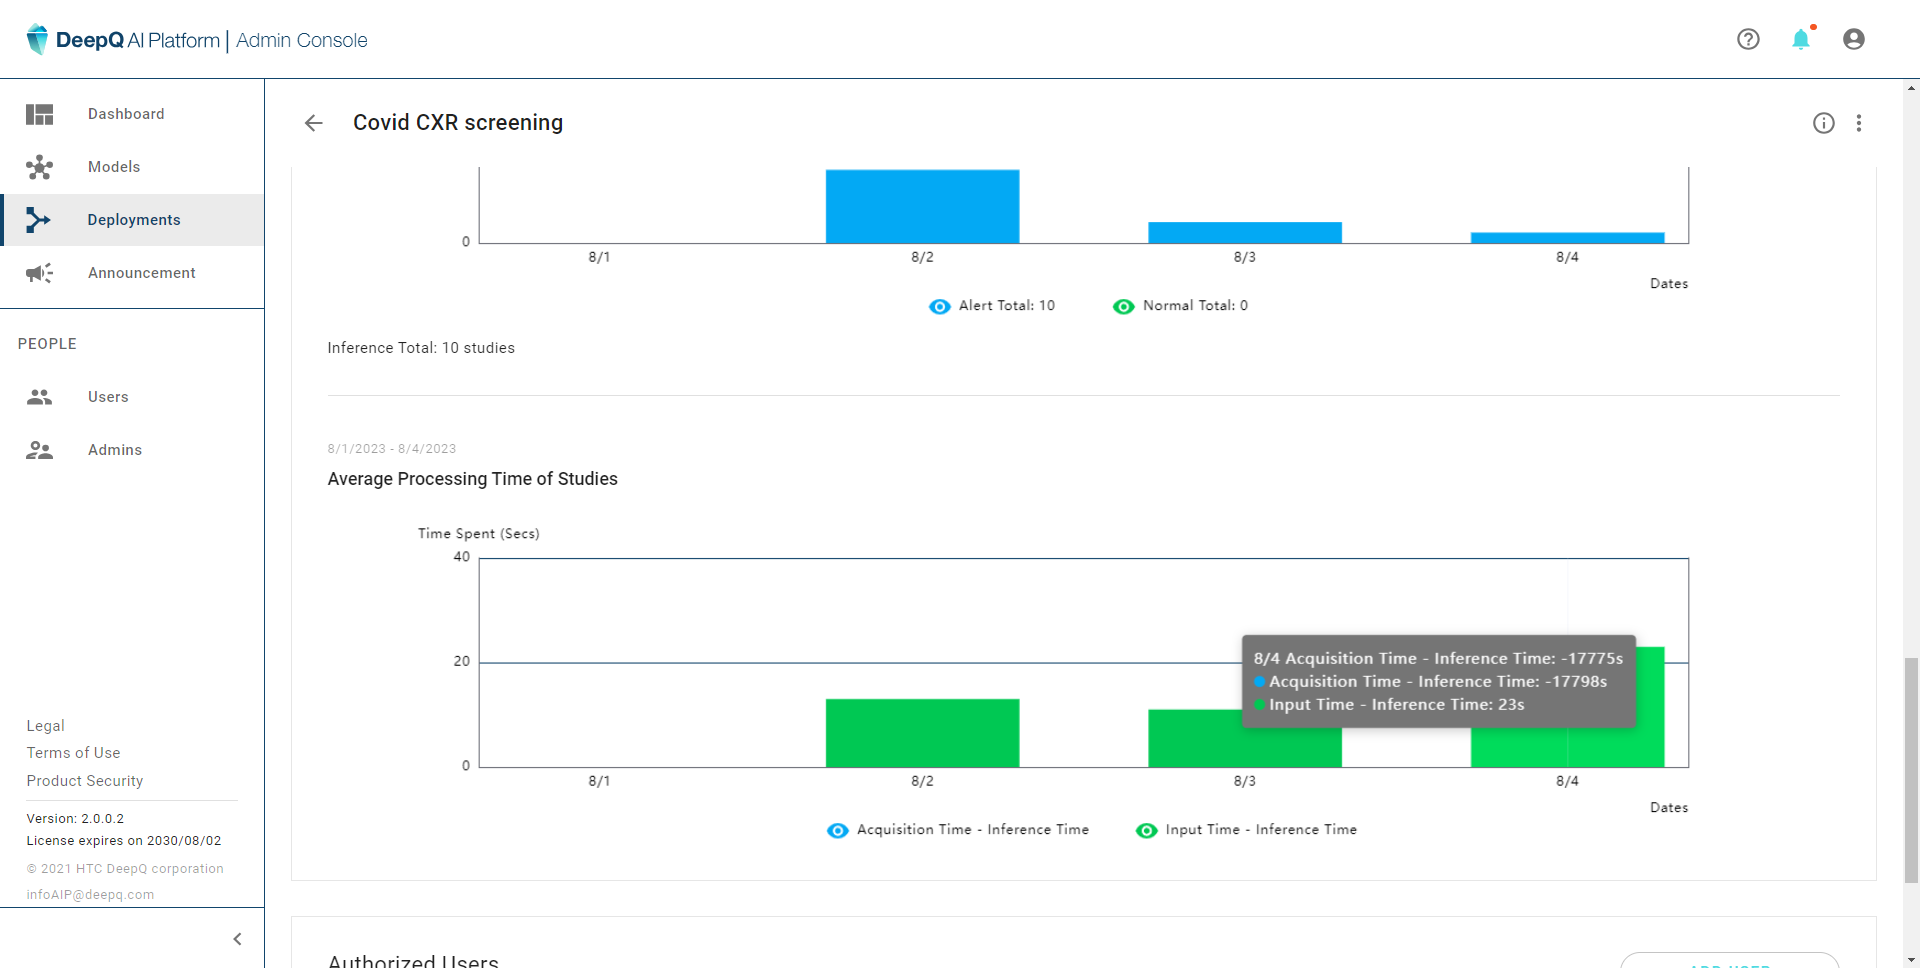Toggle Normal Total series visibility

[x=1123, y=306]
